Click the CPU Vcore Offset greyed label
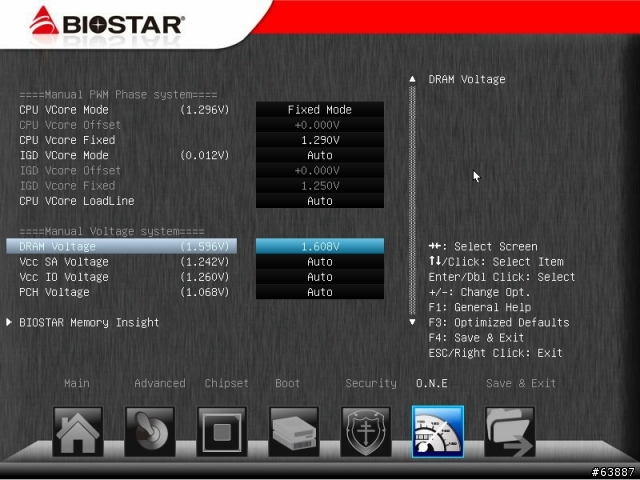Image resolution: width=640 pixels, height=480 pixels. tap(70, 125)
